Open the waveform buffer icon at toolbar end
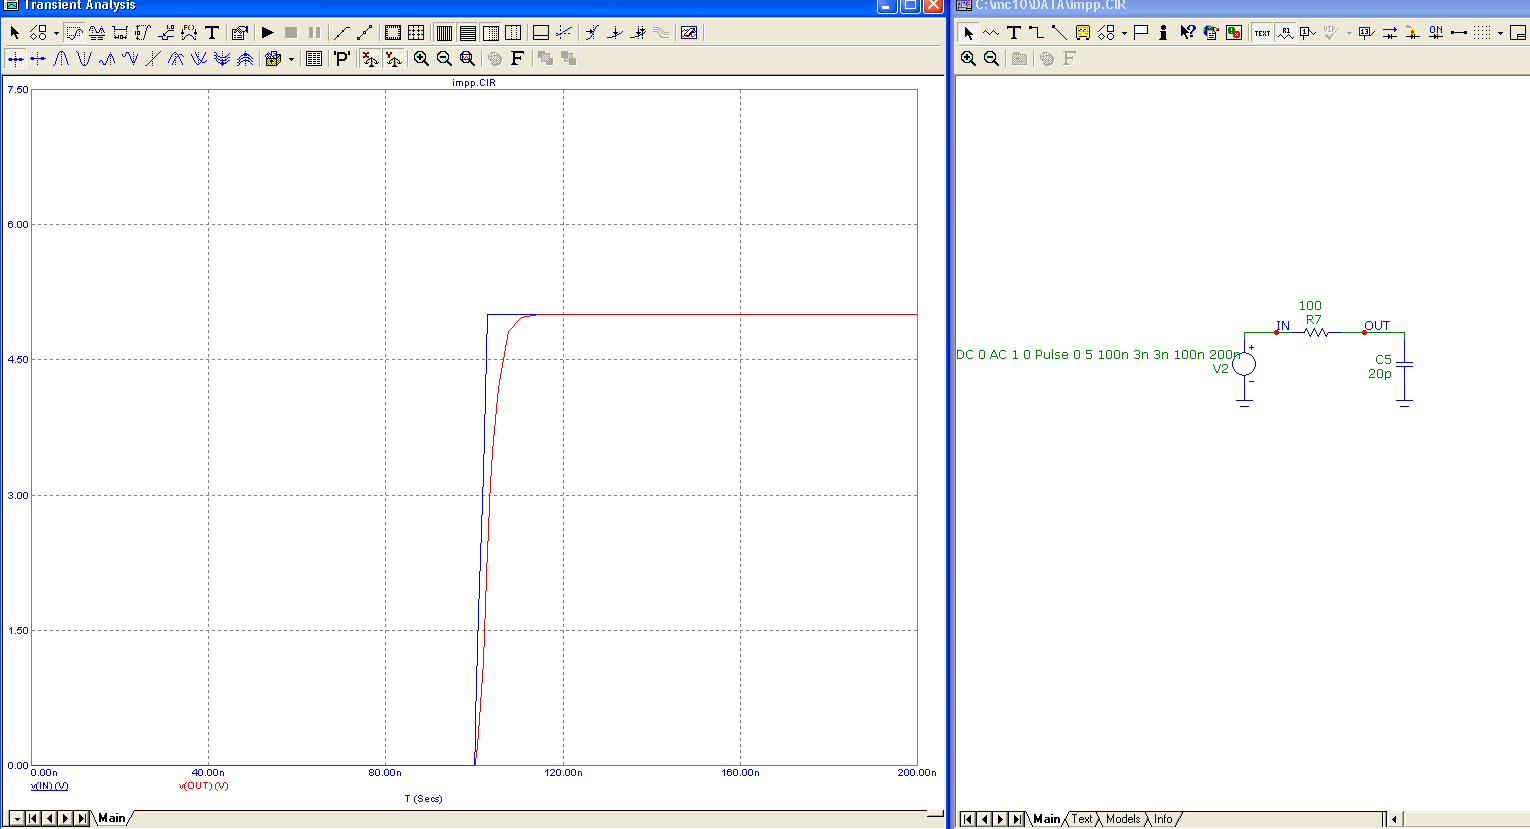Image resolution: width=1530 pixels, height=829 pixels. click(689, 33)
